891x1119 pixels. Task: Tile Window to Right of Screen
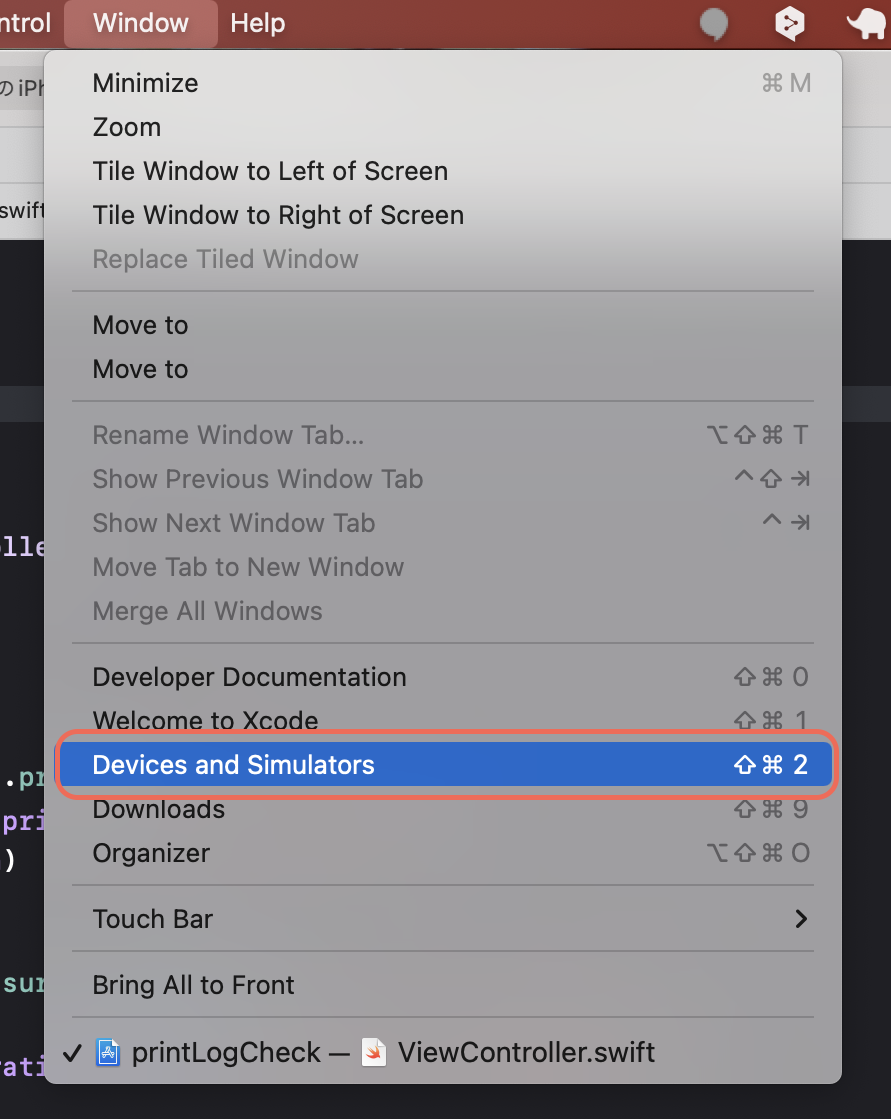[x=278, y=215]
